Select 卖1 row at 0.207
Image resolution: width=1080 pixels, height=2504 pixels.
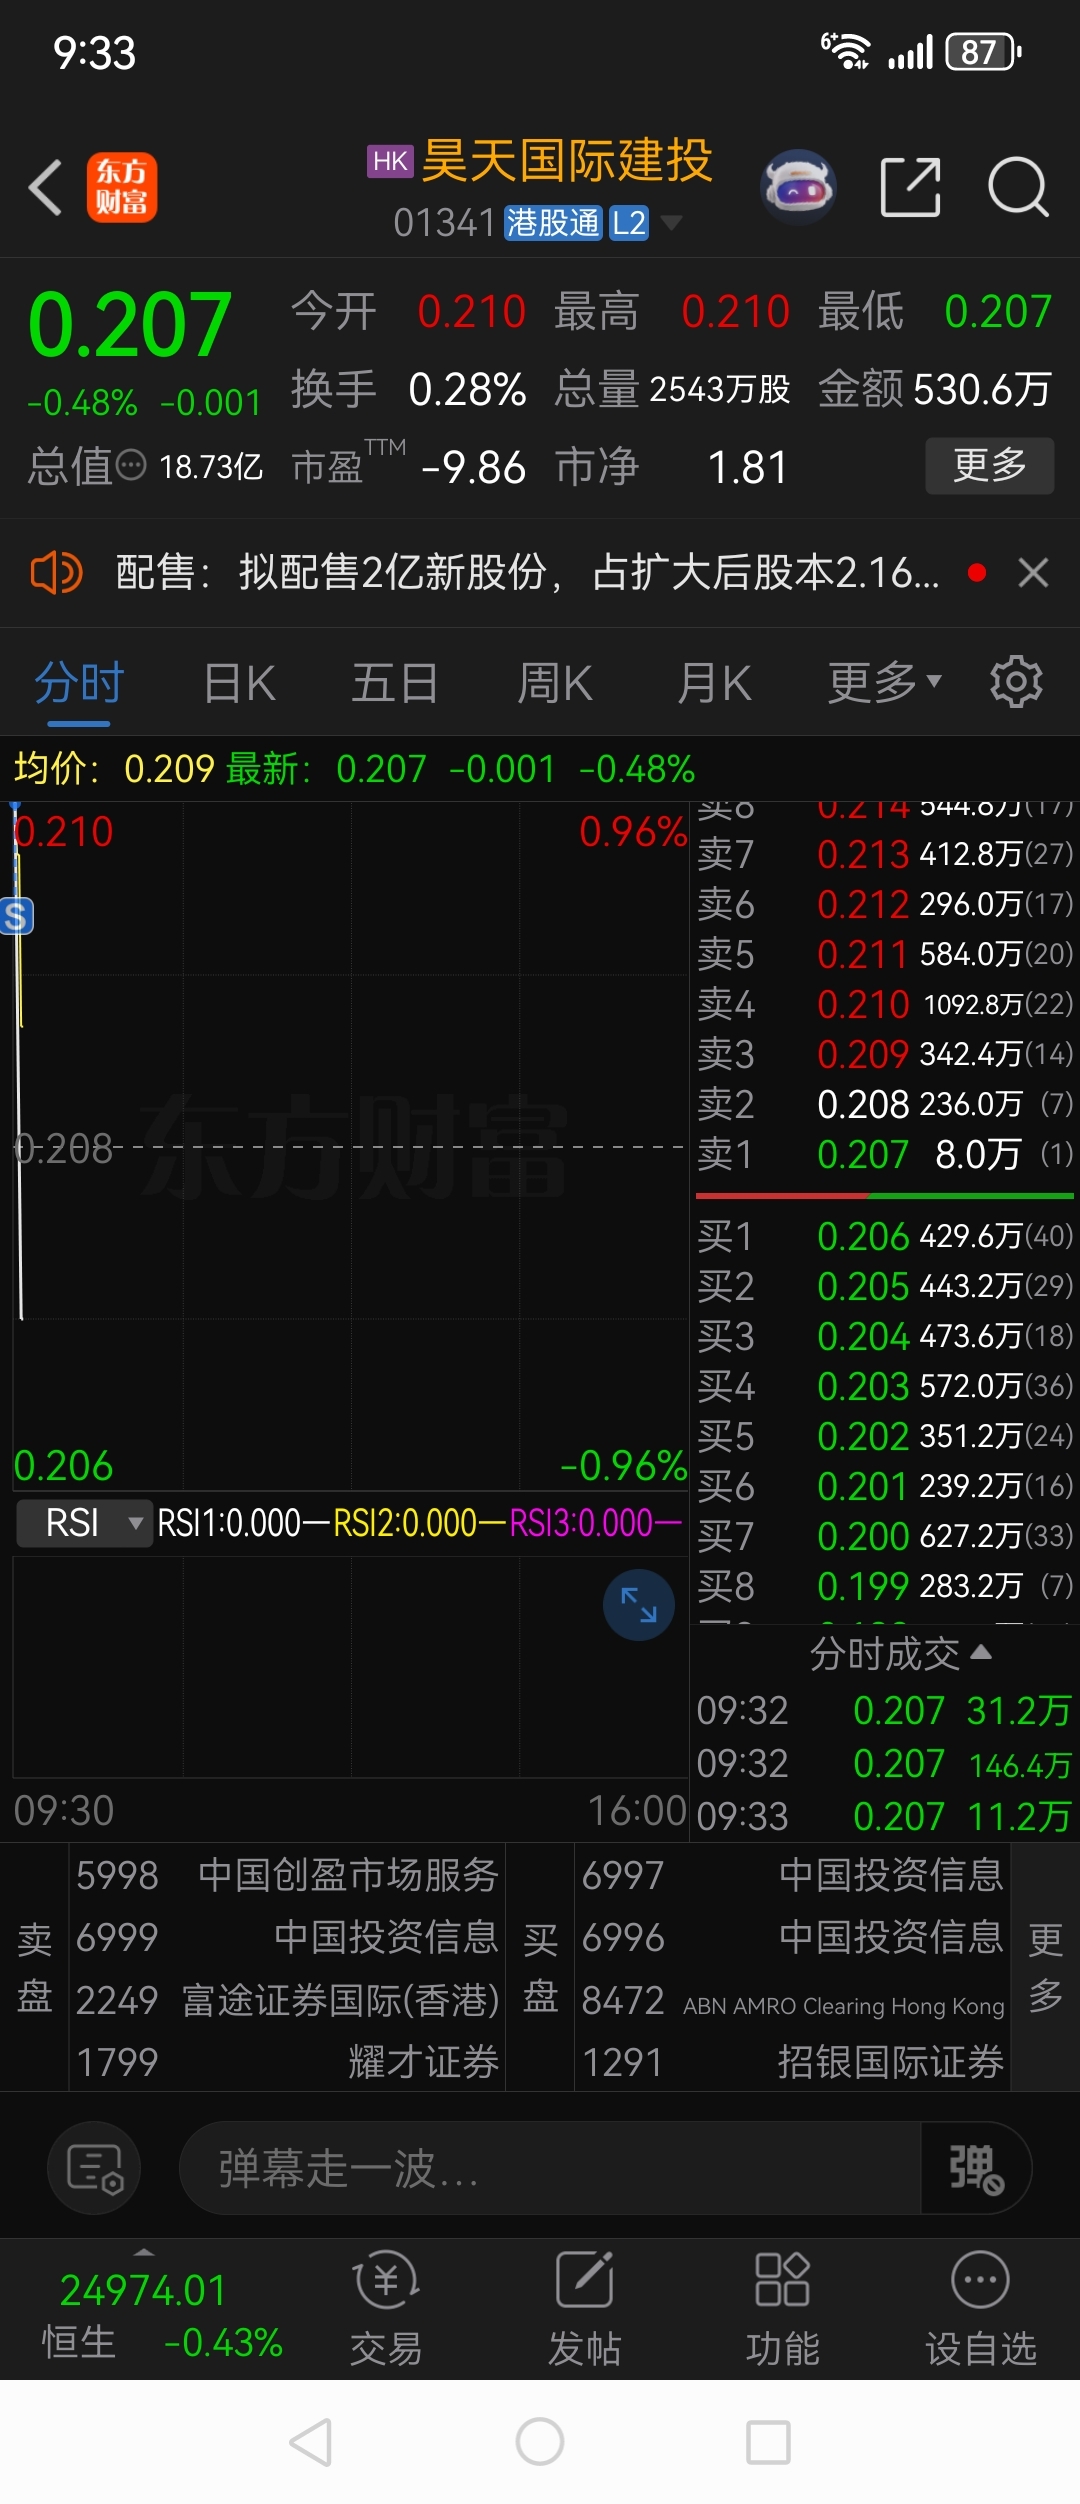[884, 1154]
